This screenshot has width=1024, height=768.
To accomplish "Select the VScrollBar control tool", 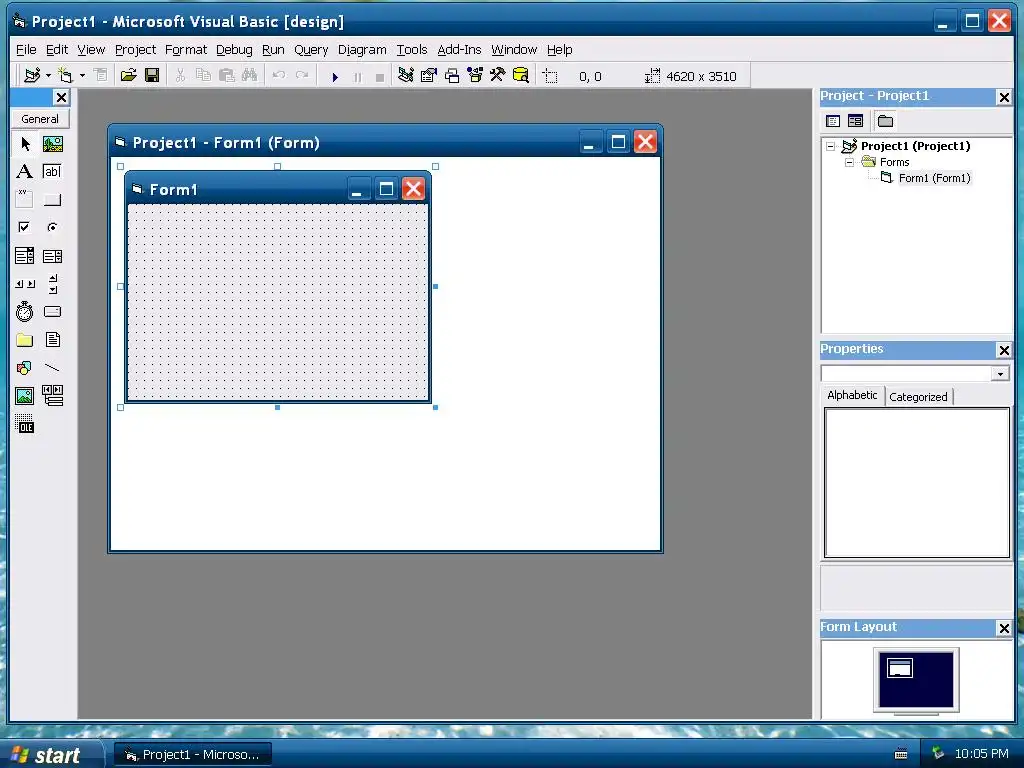I will pos(53,284).
